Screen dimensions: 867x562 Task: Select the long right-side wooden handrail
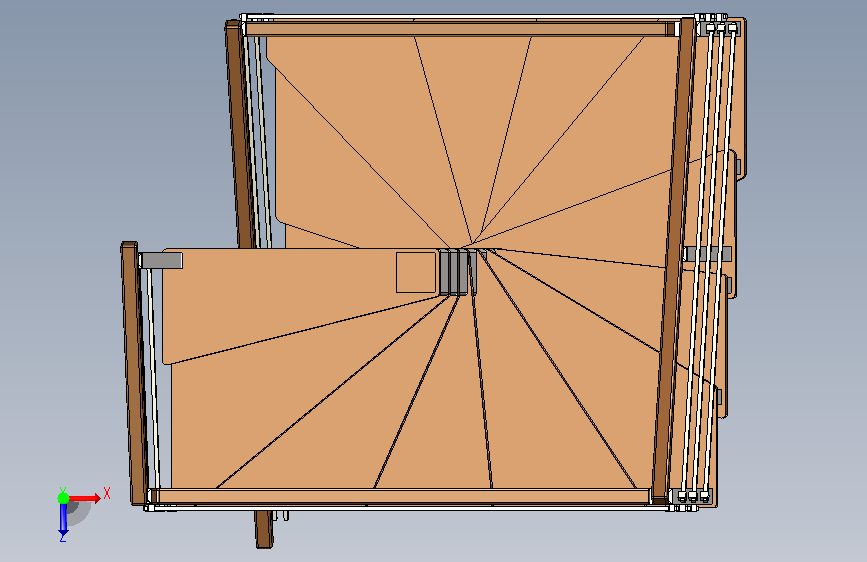[x=674, y=260]
